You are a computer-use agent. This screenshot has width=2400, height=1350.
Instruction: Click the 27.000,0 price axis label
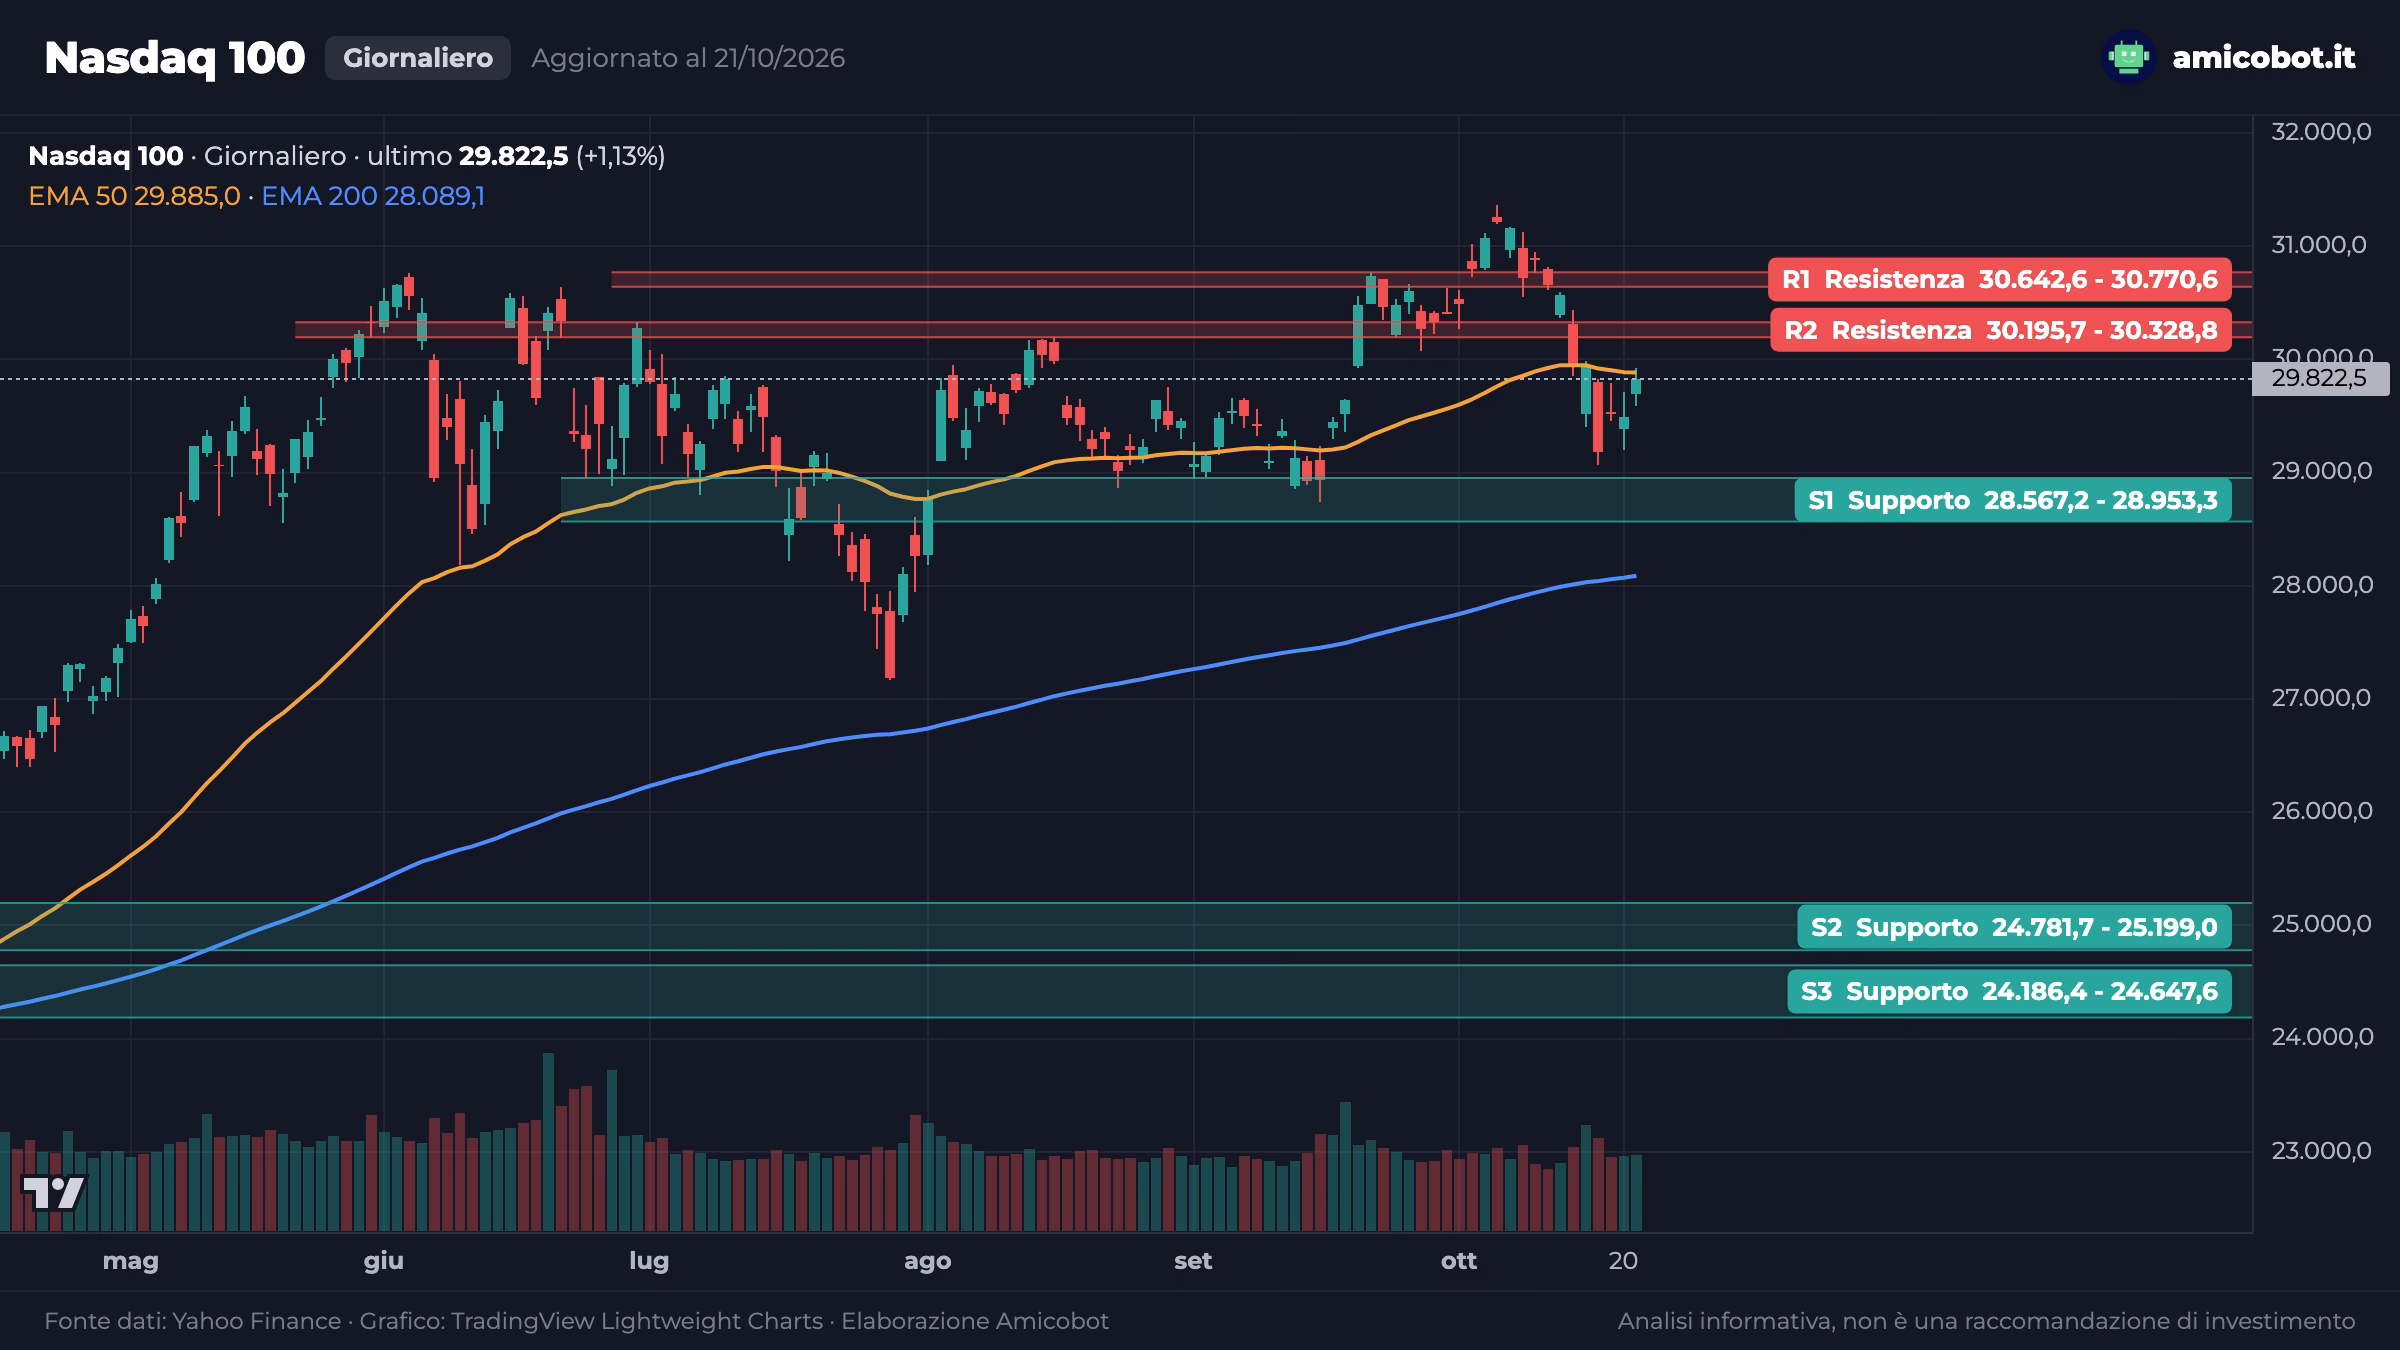[2320, 697]
